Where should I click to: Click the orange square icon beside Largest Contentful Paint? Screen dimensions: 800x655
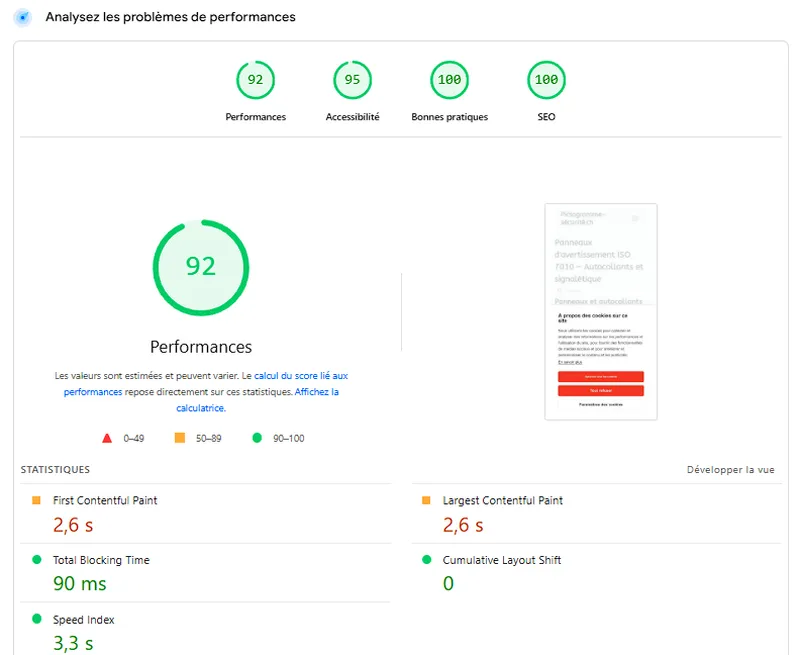pos(428,500)
